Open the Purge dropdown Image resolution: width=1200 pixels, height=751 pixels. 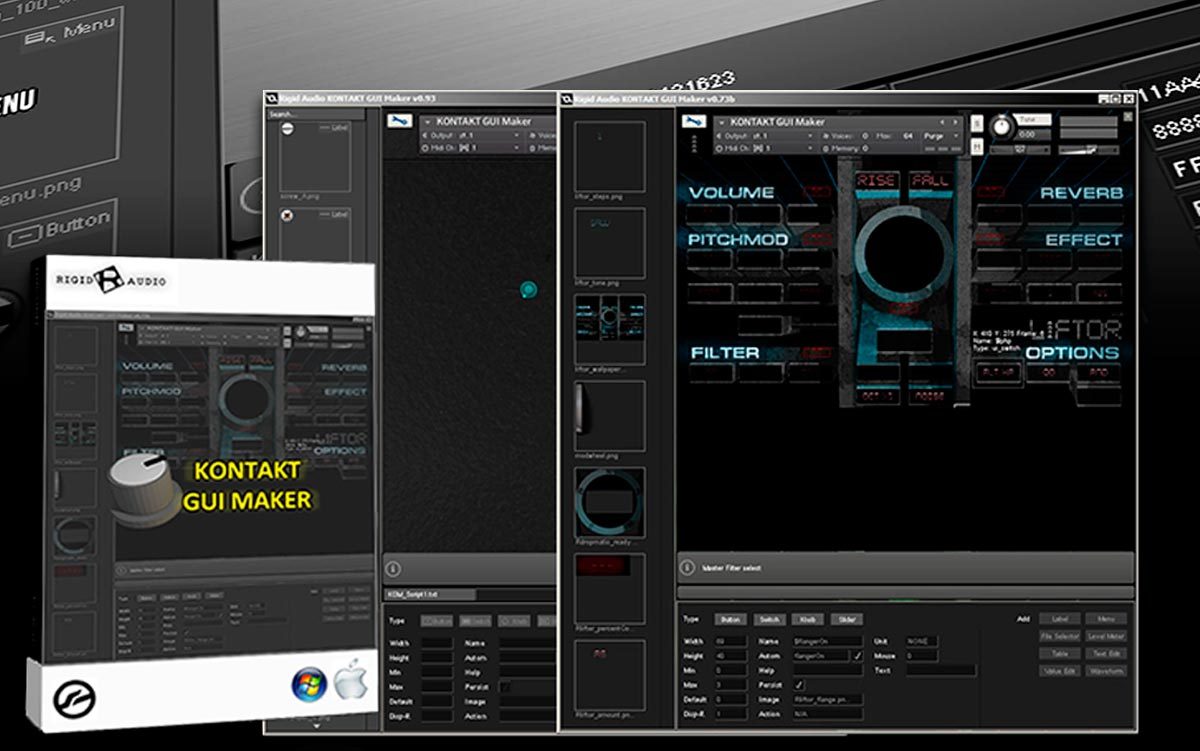(x=941, y=135)
